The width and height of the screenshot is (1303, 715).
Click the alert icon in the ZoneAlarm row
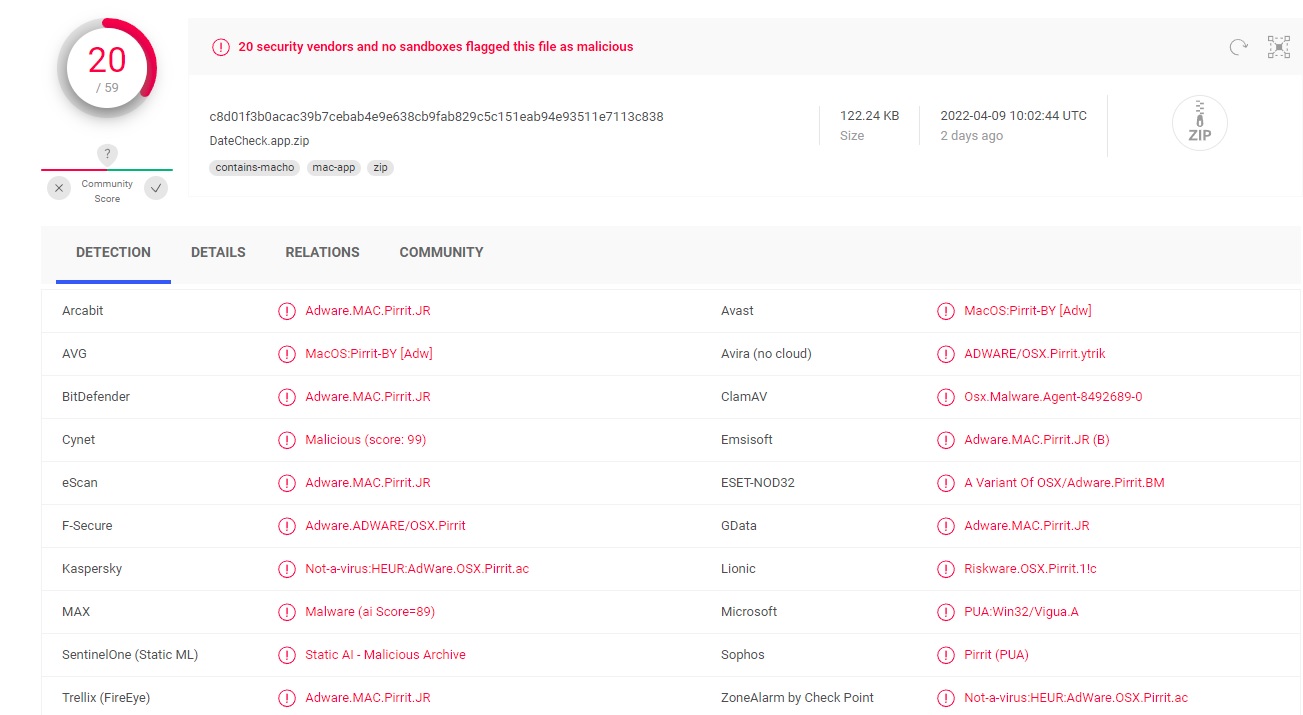tap(946, 698)
